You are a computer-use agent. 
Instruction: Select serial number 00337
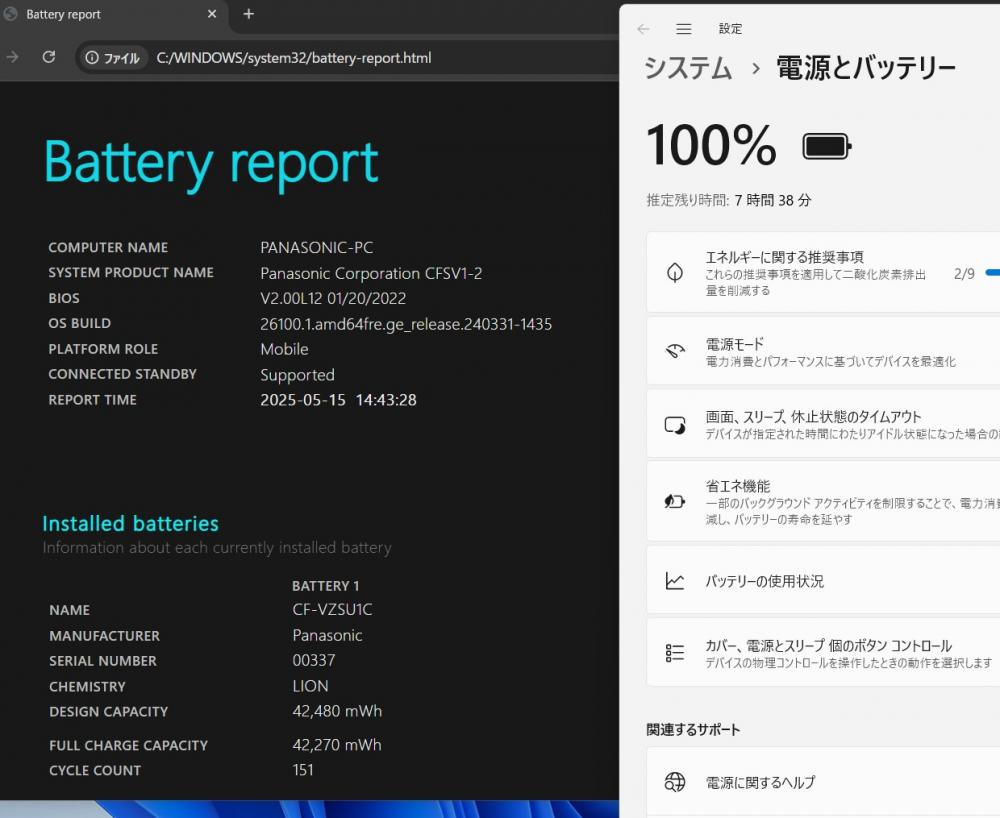click(314, 661)
